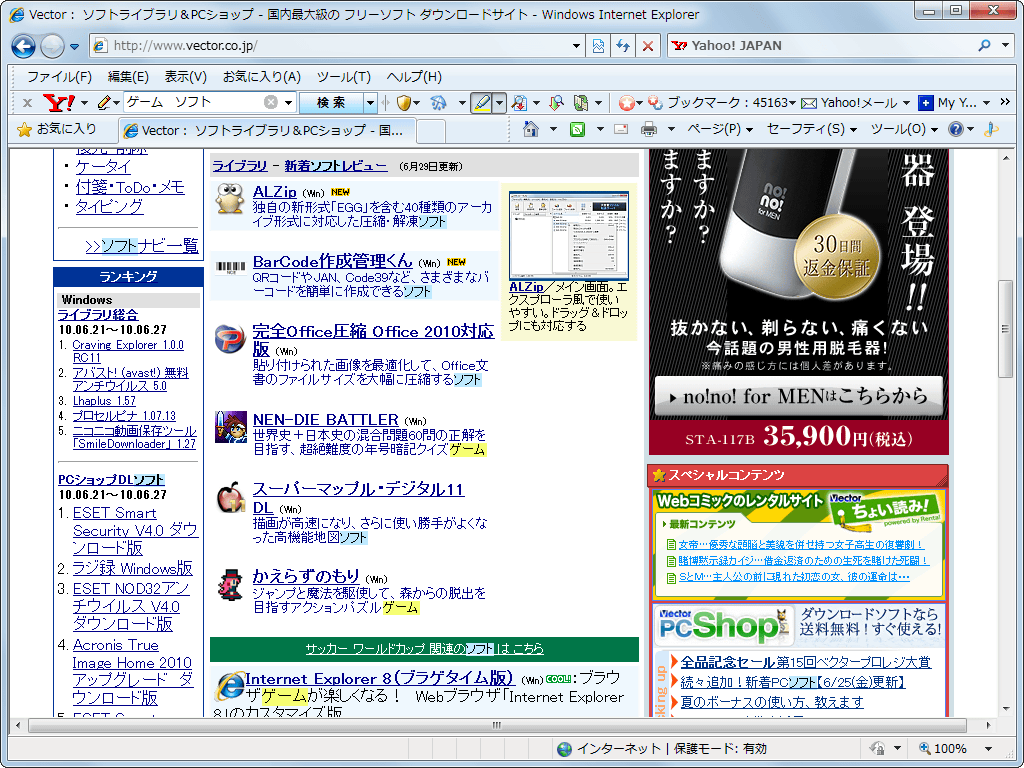Click the green RSS feeds icon
Image resolution: width=1024 pixels, height=768 pixels.
coord(577,129)
